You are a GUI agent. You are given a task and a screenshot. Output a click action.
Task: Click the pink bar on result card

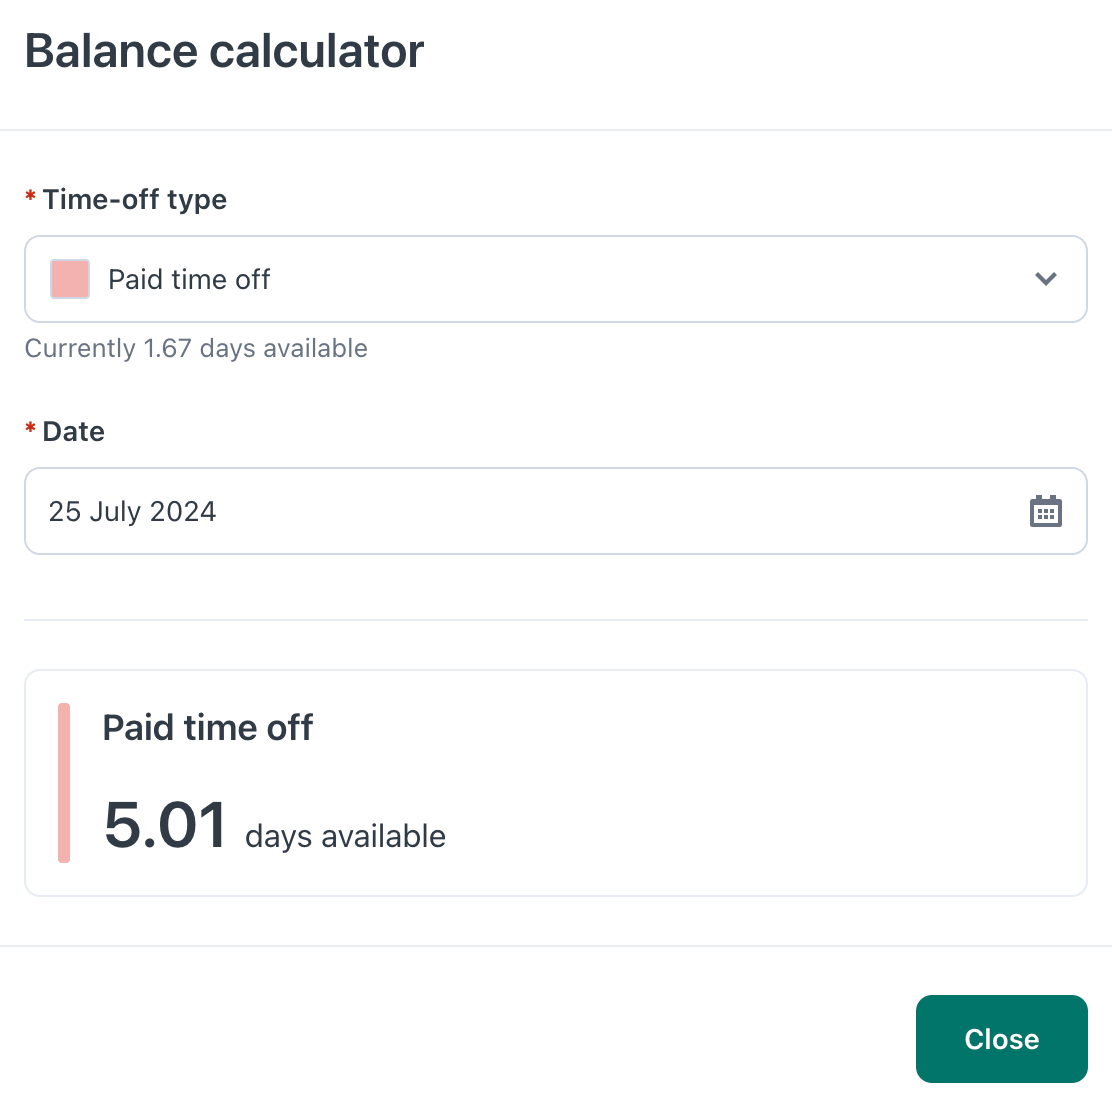[x=64, y=782]
